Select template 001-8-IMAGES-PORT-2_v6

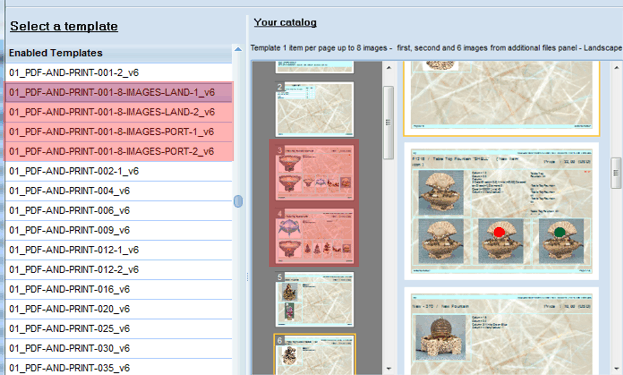[x=119, y=151]
